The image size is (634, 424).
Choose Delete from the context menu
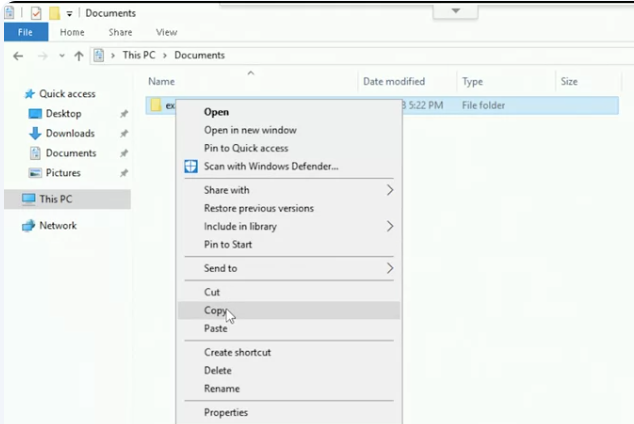[218, 371]
